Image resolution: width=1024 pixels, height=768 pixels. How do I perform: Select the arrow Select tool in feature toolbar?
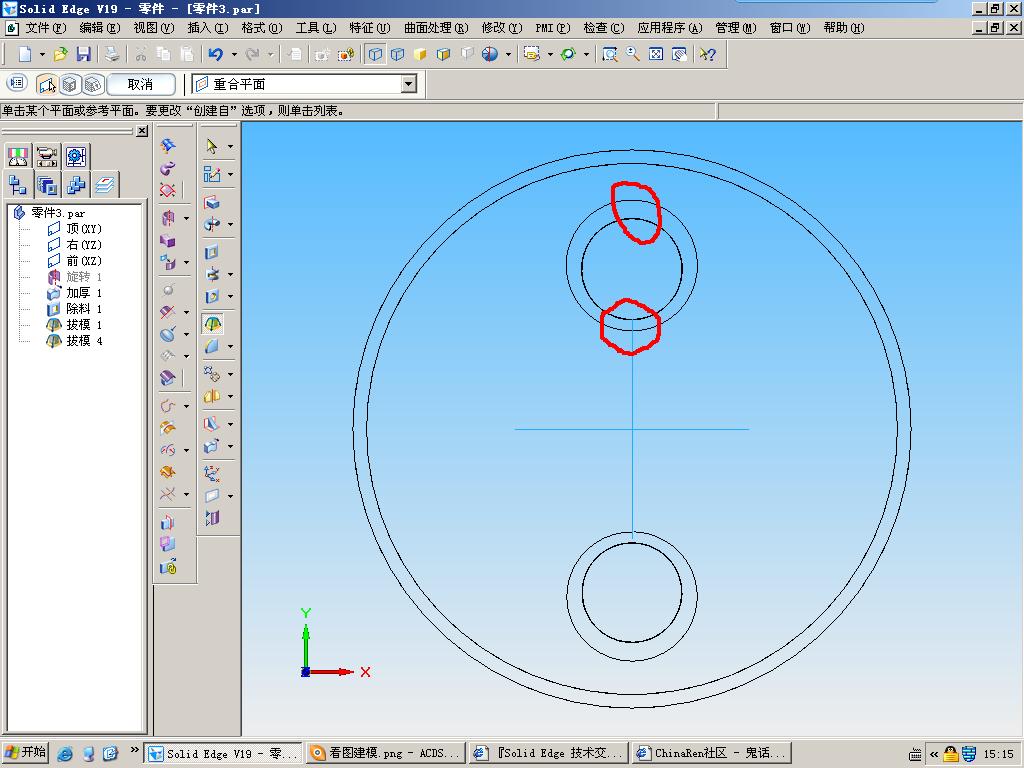pyautogui.click(x=211, y=146)
